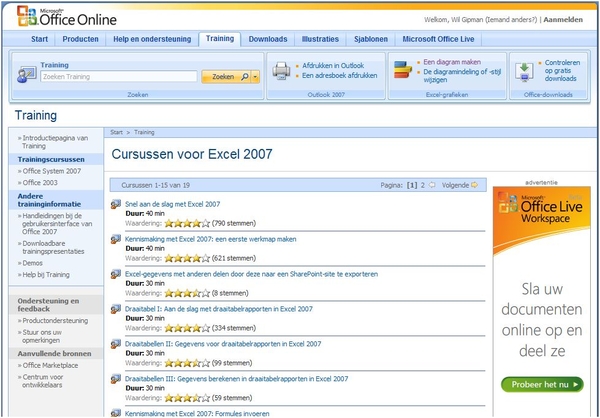Click the course icon beside Snel aan de slag
Image resolution: width=600 pixels, height=418 pixels.
[x=116, y=204]
